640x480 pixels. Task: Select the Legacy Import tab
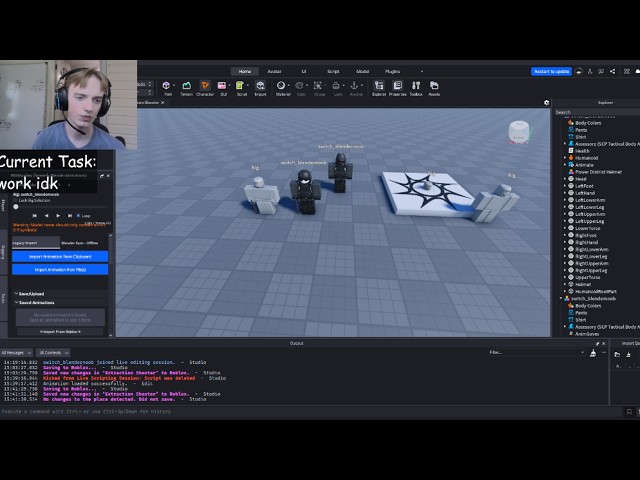pos(36,243)
